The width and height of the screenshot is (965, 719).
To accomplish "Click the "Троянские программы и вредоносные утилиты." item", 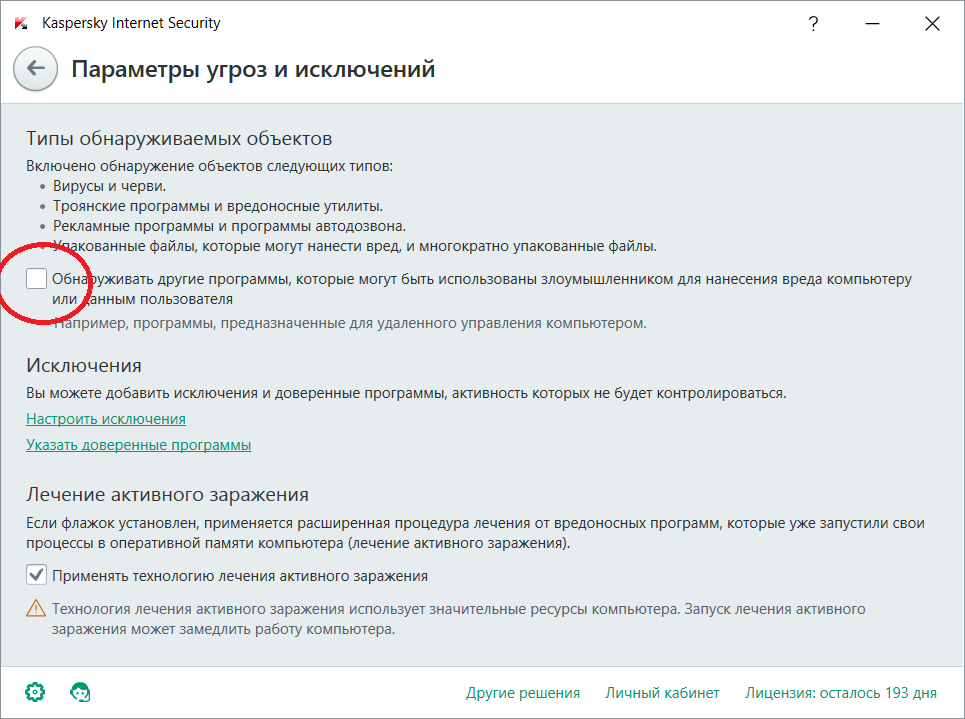I will 218,206.
